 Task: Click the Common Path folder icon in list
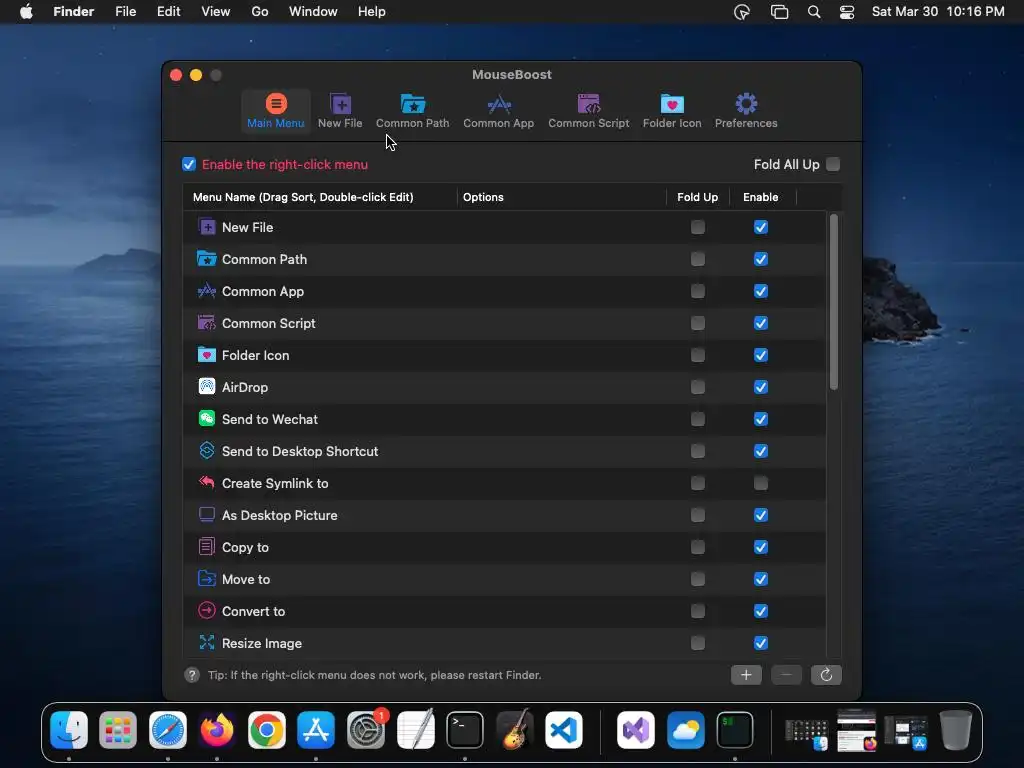[206, 259]
